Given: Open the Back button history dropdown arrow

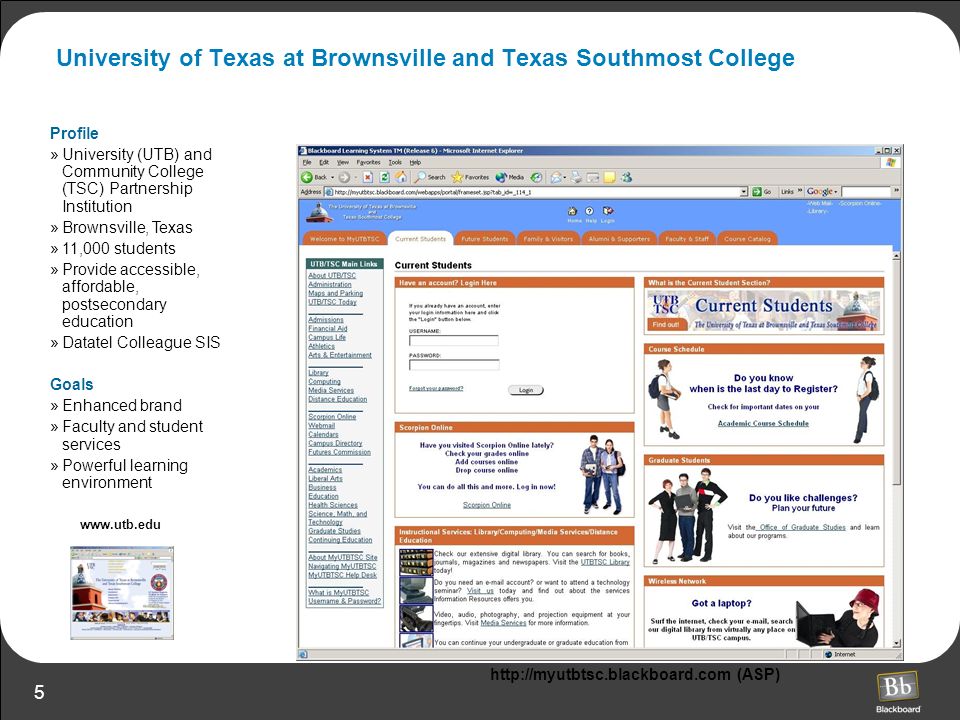Looking at the screenshot, I should [x=332, y=177].
